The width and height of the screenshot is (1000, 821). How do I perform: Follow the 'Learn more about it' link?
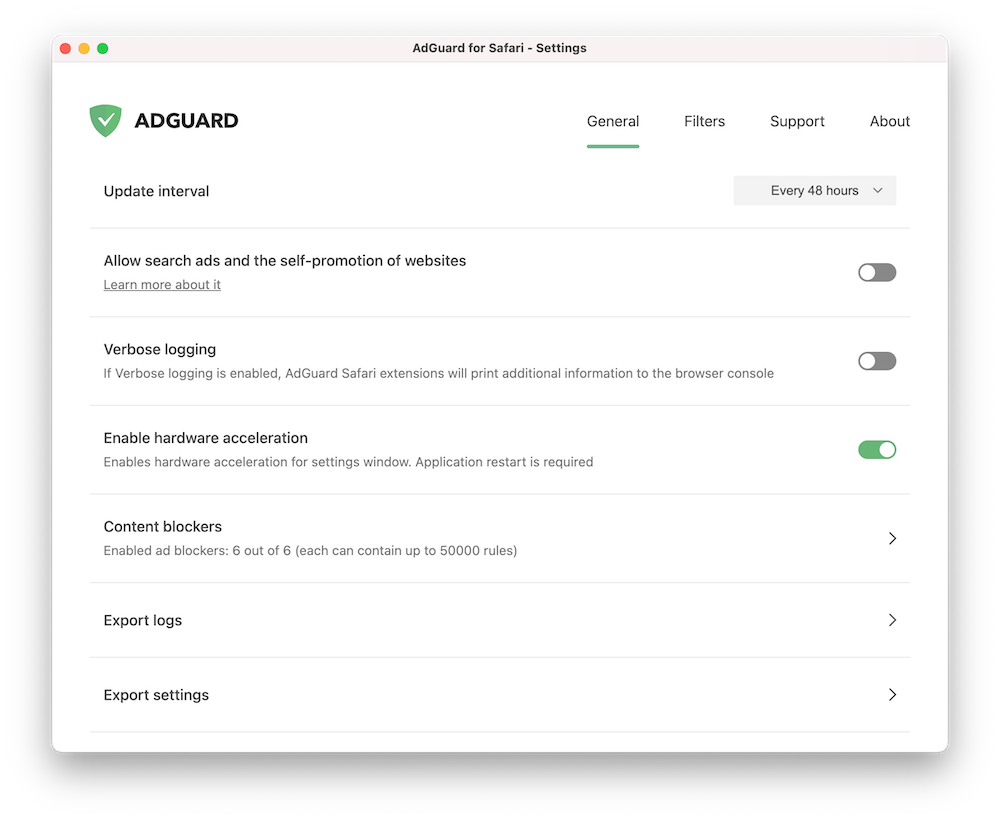[162, 285]
